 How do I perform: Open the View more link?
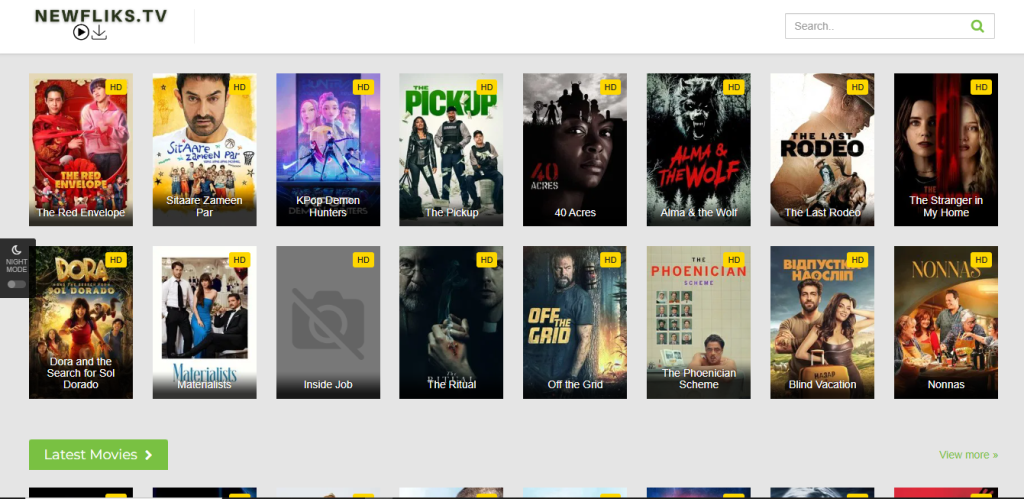click(968, 455)
